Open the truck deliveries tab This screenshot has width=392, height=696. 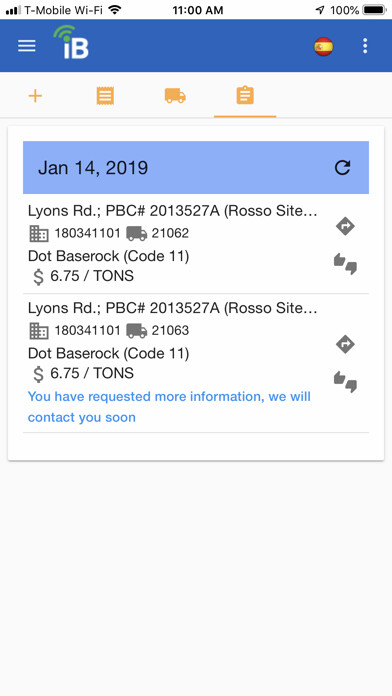point(175,96)
